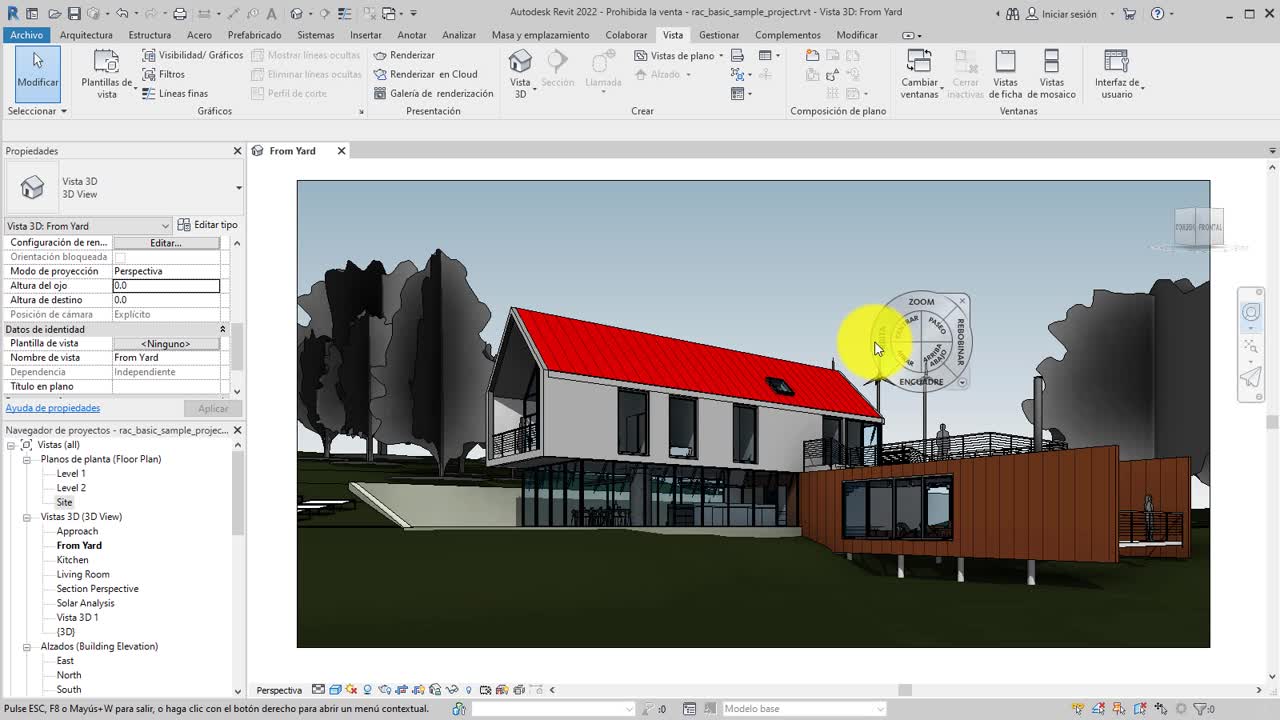Click ENCUADRE wedge on steering wheel
This screenshot has height=720, width=1280.
point(921,382)
